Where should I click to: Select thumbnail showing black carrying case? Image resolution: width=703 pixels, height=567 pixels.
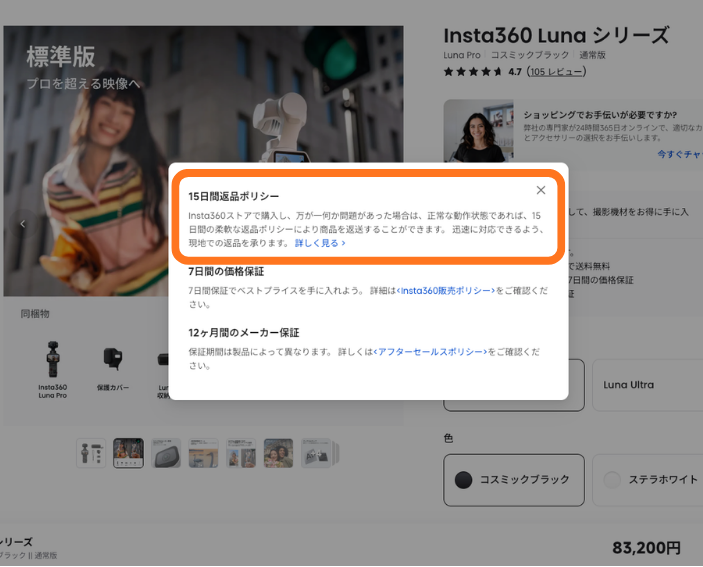166,453
